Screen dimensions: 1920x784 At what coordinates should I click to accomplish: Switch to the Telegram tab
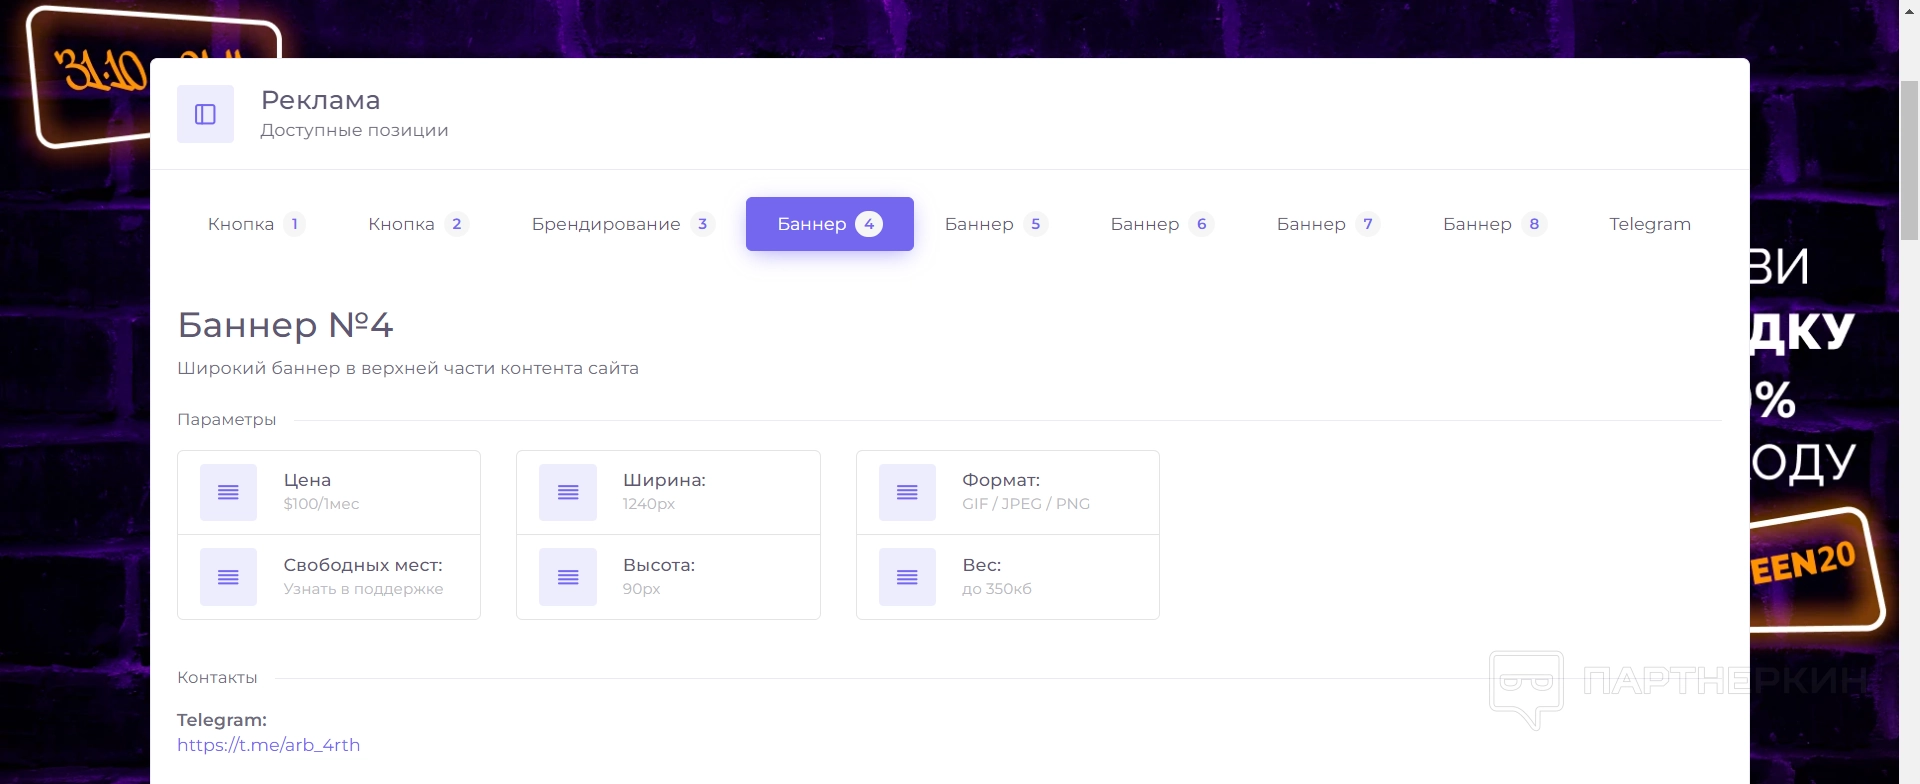coord(1650,224)
